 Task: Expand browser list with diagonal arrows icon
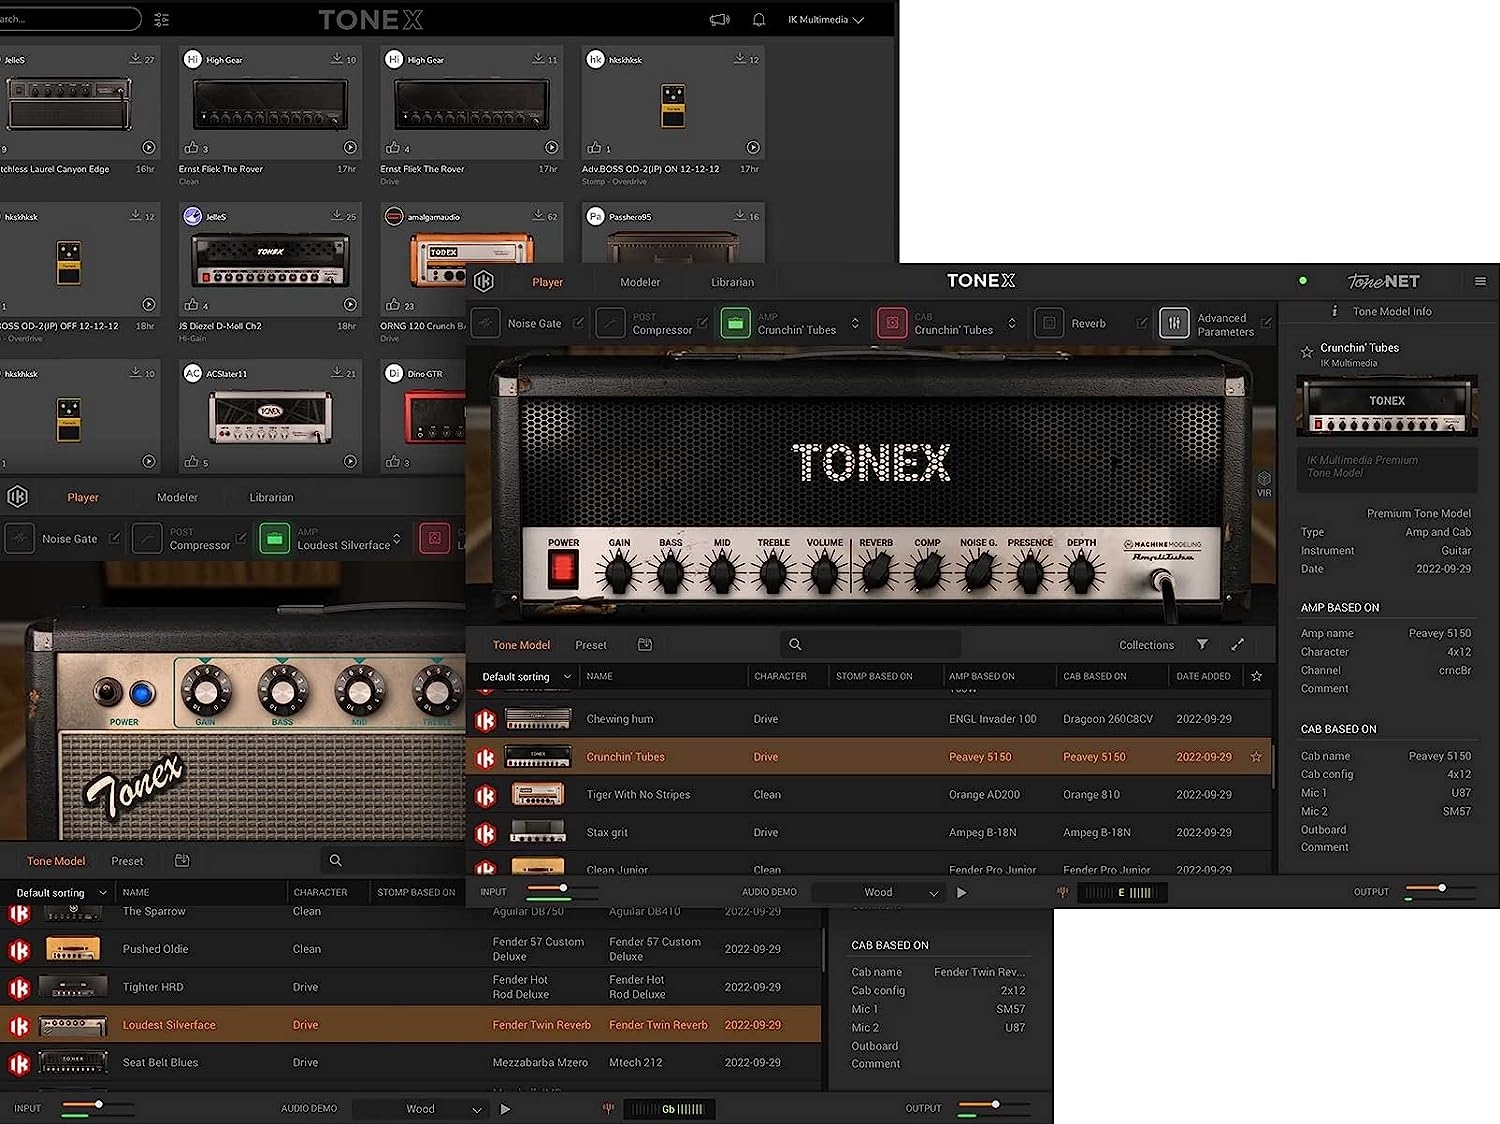tap(1237, 645)
